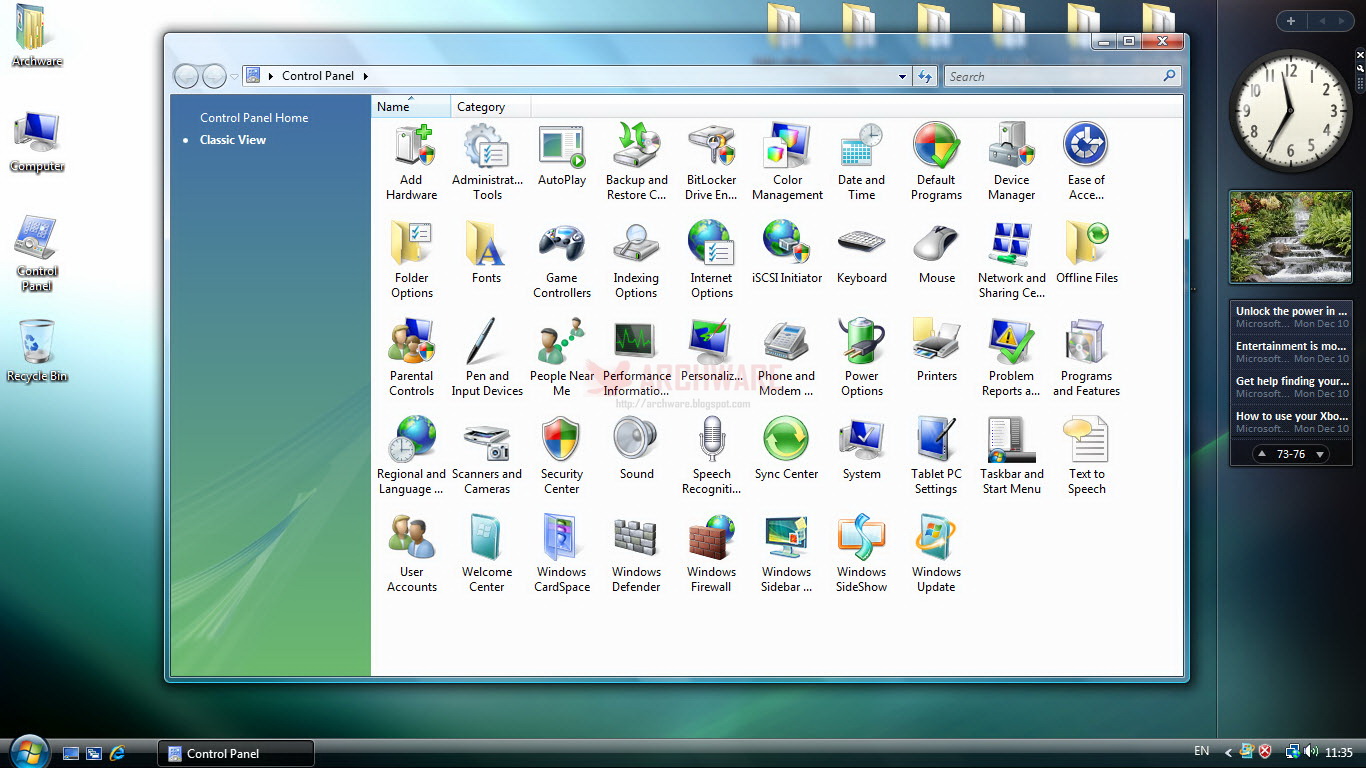Go to Control Panel Home
The image size is (1366, 768).
tap(254, 118)
